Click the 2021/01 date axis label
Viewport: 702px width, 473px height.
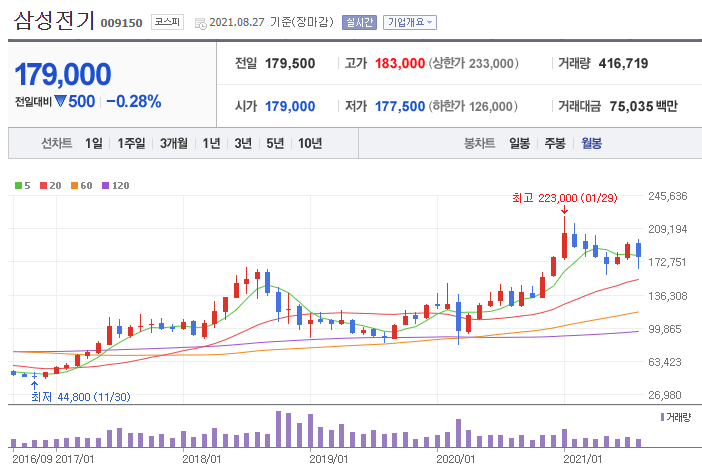[x=583, y=459]
